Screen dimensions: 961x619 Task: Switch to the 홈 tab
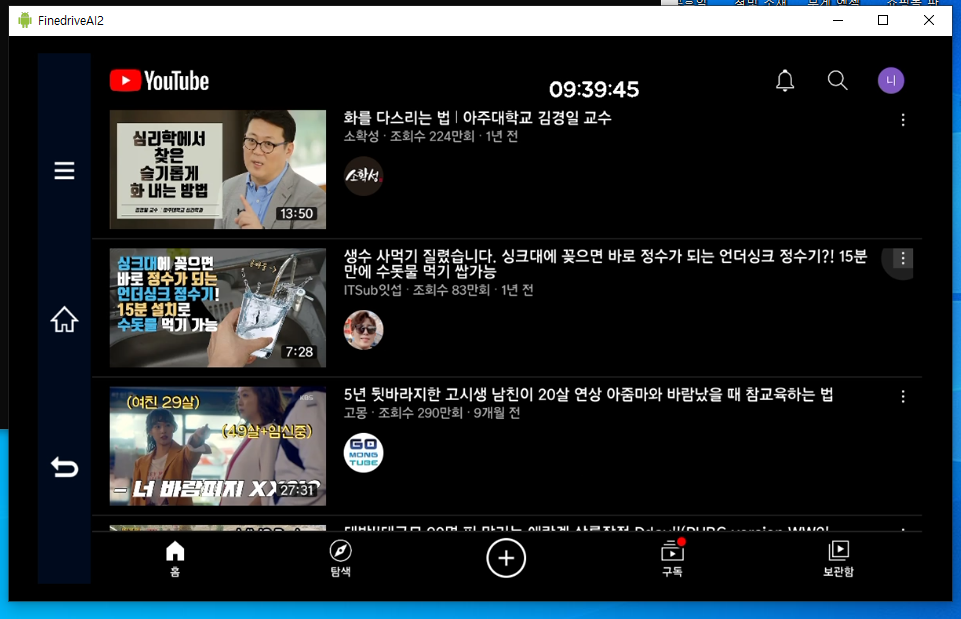coord(175,558)
